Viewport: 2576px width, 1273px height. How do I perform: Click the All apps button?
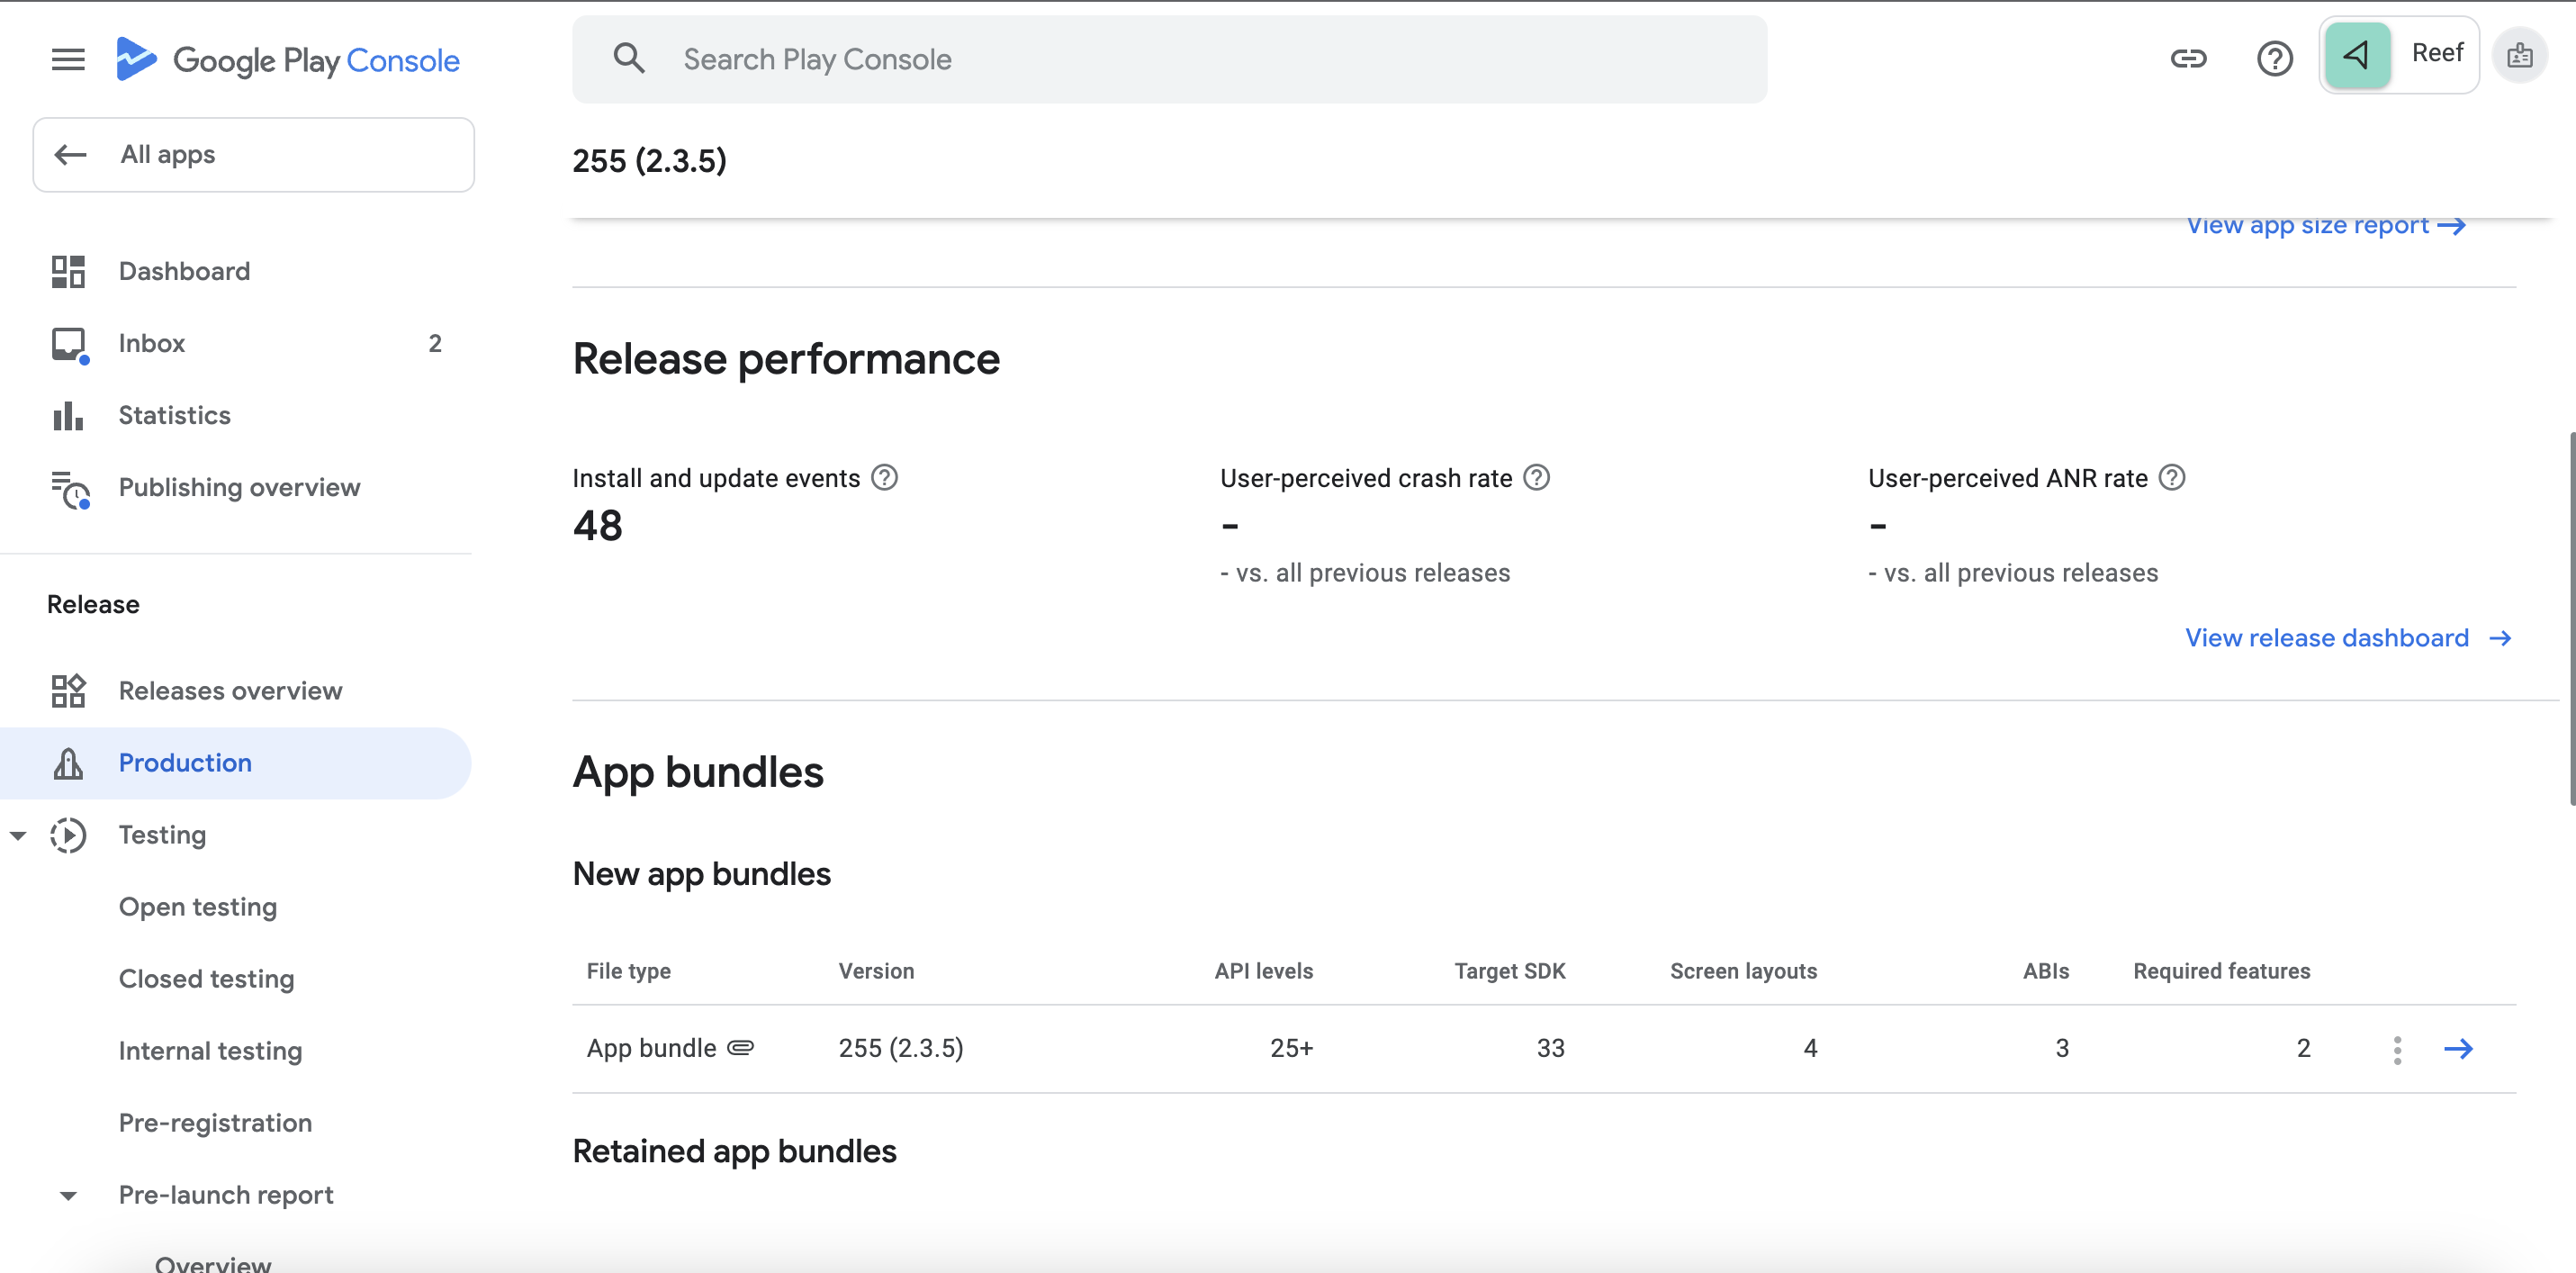click(253, 155)
